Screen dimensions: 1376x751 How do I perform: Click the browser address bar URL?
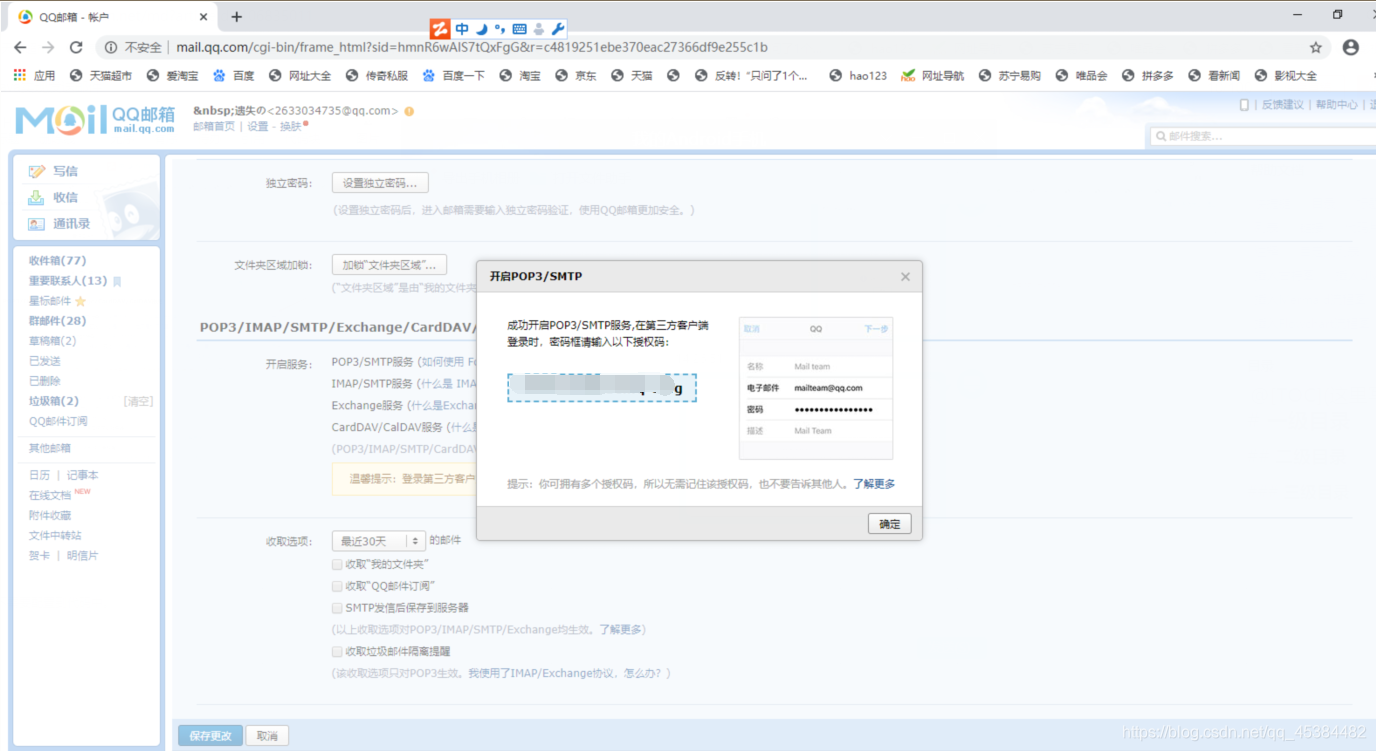(472, 47)
